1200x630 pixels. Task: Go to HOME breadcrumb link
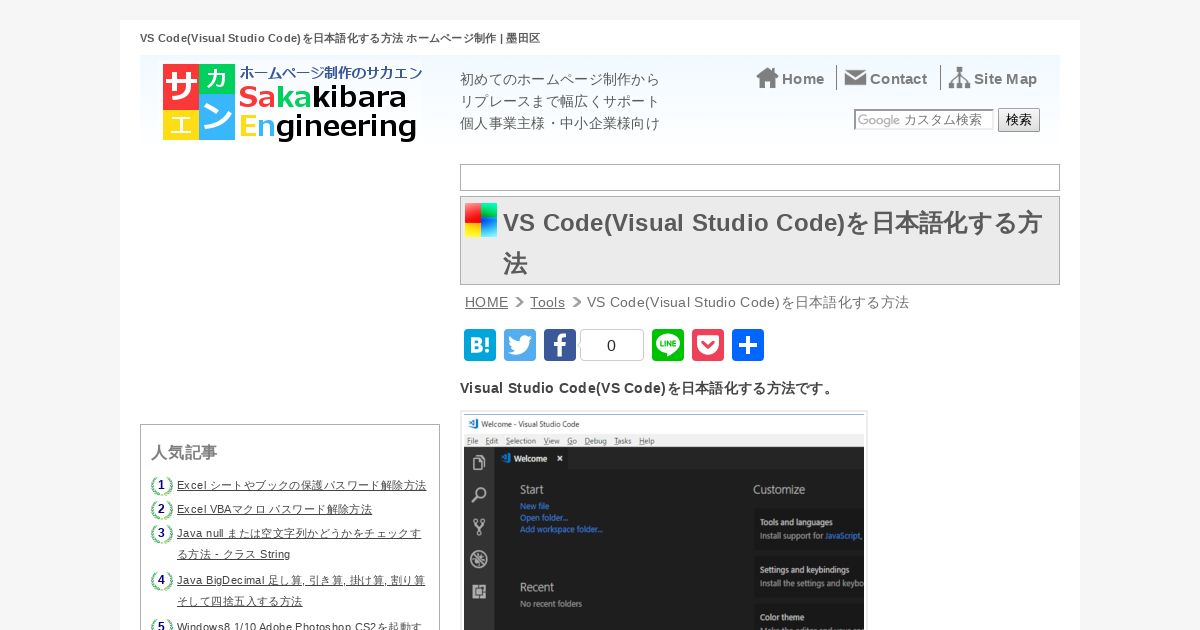point(486,302)
